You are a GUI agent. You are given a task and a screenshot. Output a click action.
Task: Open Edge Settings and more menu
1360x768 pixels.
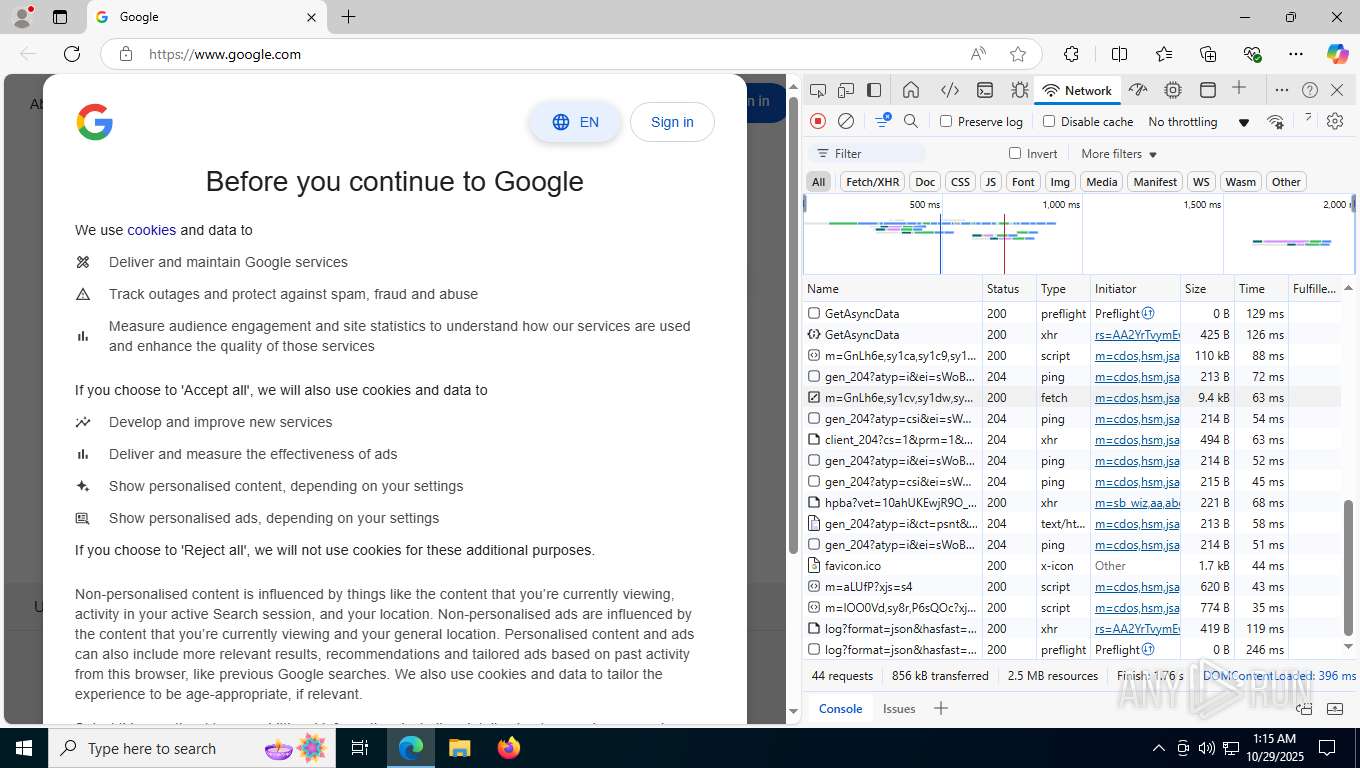[1296, 54]
